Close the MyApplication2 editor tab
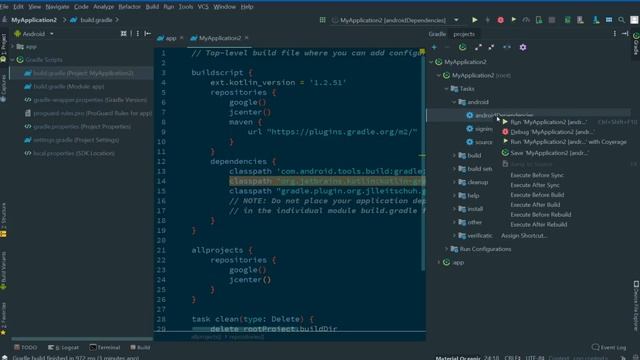The width and height of the screenshot is (640, 360). 247,38
